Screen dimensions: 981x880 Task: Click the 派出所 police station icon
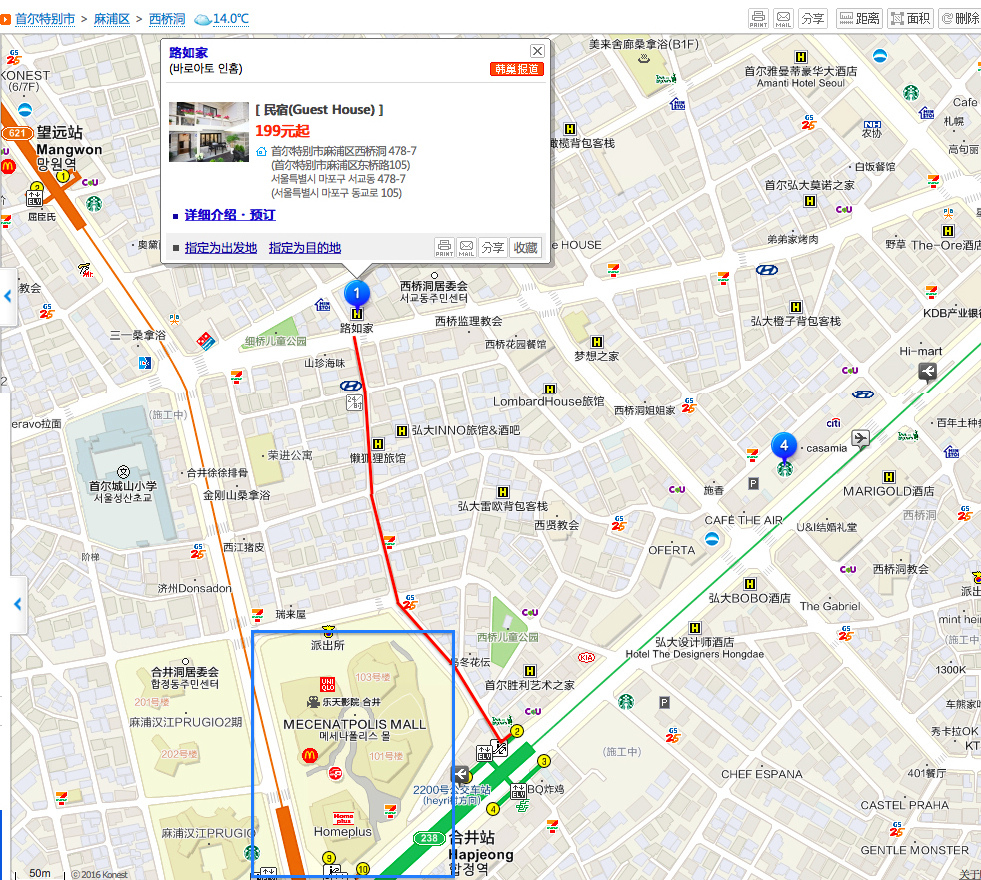click(x=328, y=630)
